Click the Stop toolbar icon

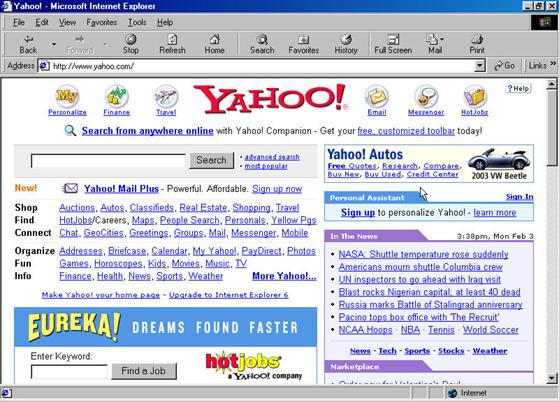(x=130, y=44)
